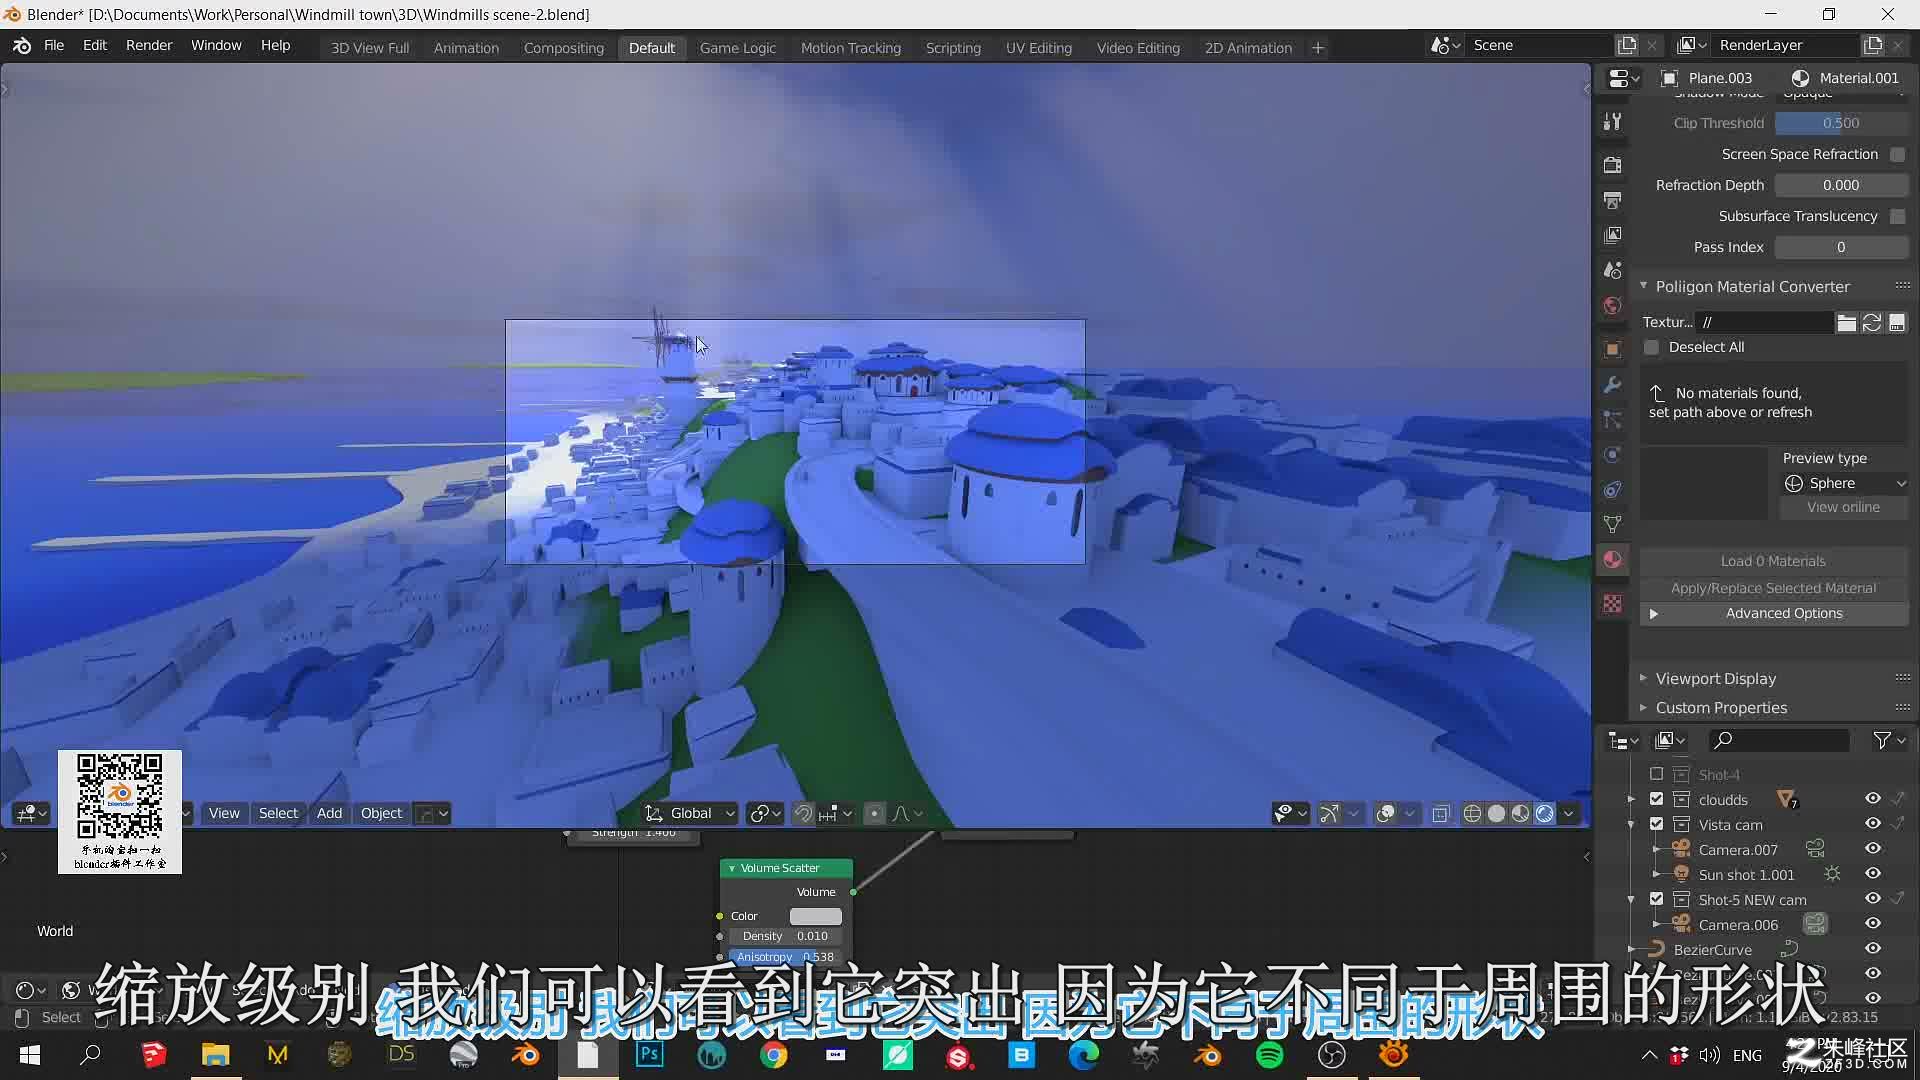Toggle snapping magnet icon
The width and height of the screenshot is (1920, 1080).
click(803, 813)
